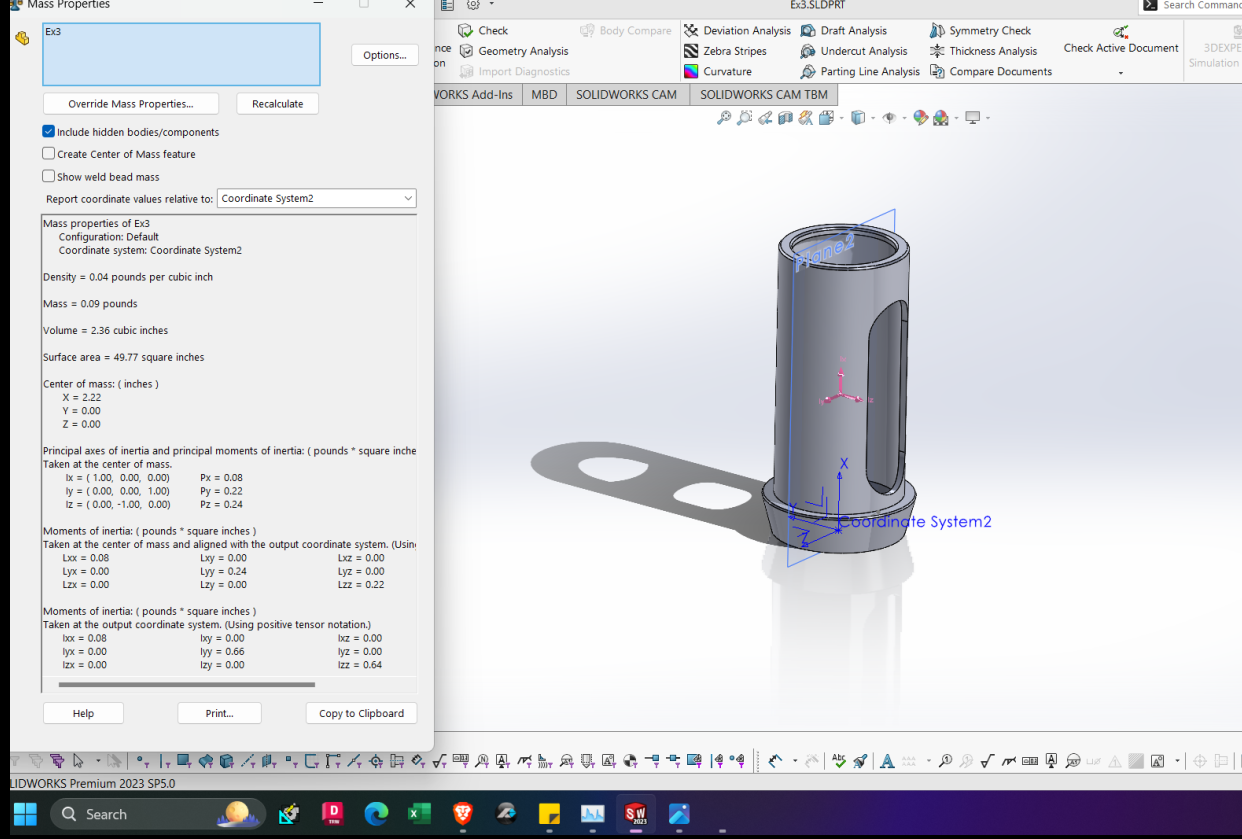Switch to the MBD tab
The height and width of the screenshot is (839, 1242).
[x=544, y=95]
